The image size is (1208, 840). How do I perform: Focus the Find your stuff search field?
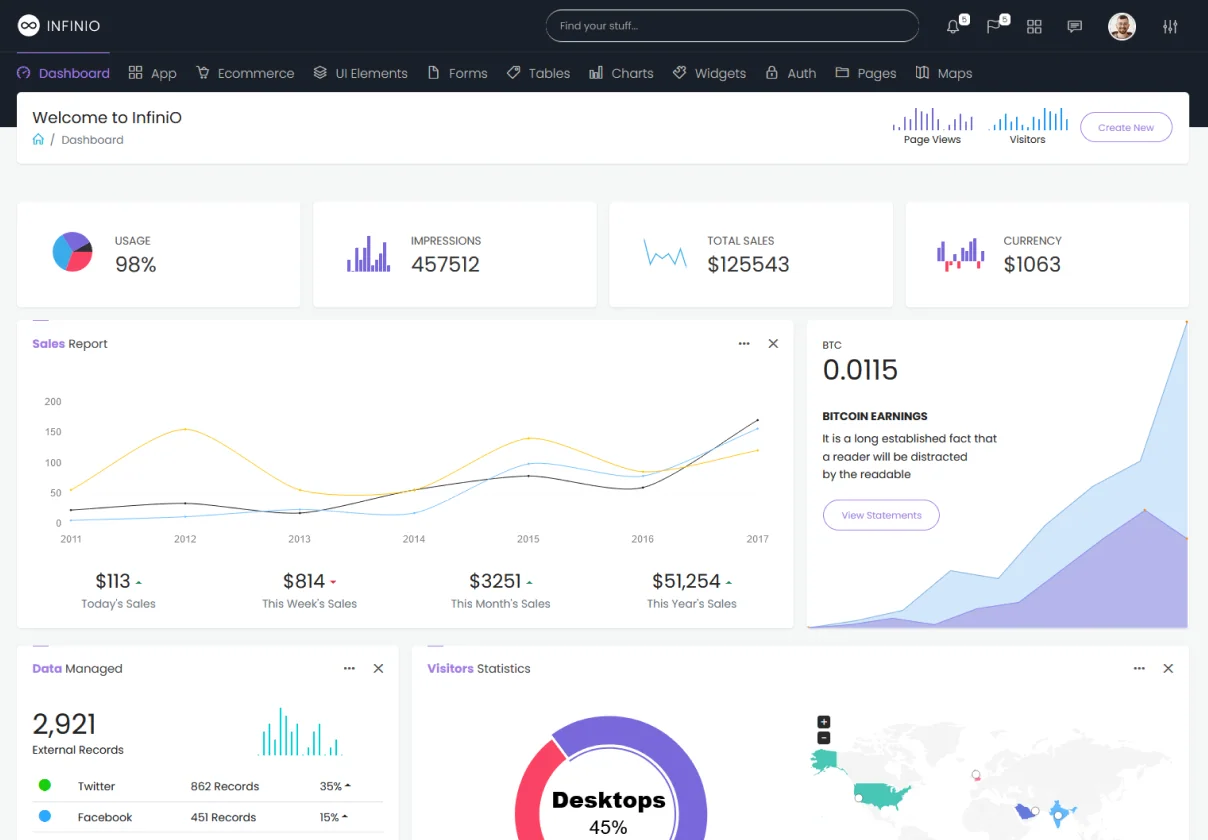click(732, 26)
